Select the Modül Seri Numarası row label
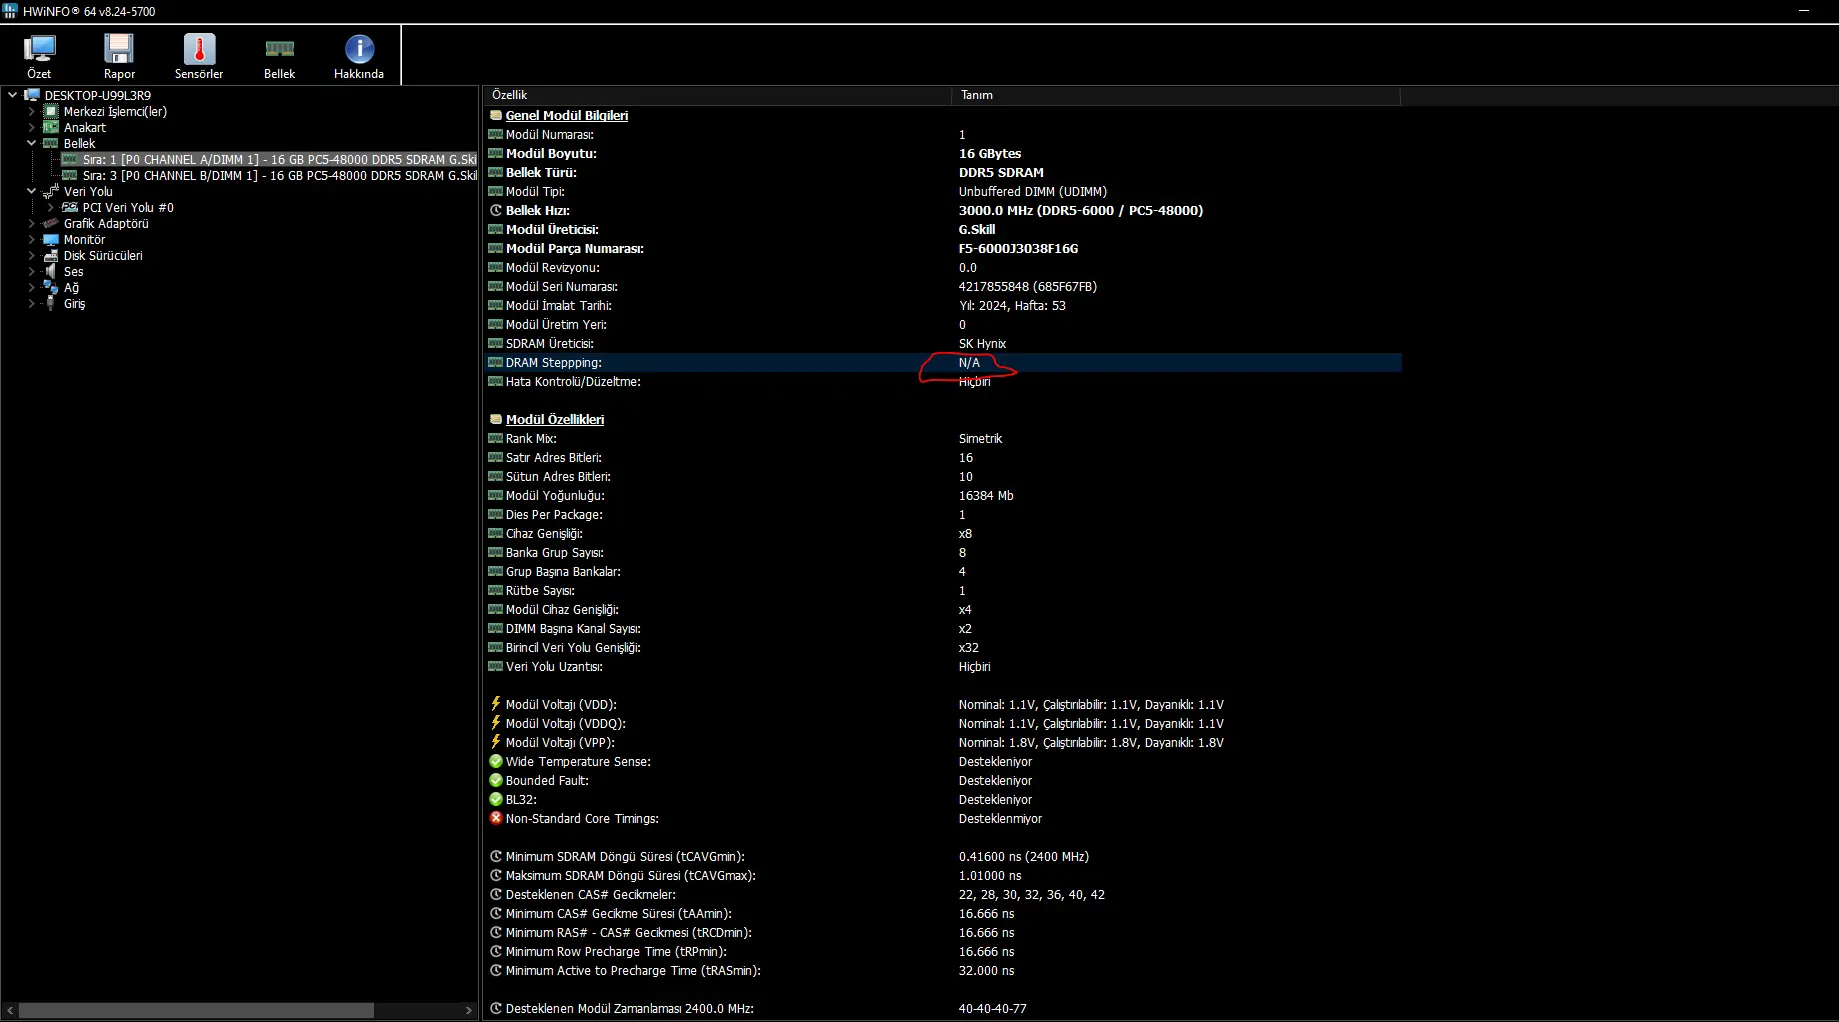Image resolution: width=1839 pixels, height=1022 pixels. [x=561, y=286]
